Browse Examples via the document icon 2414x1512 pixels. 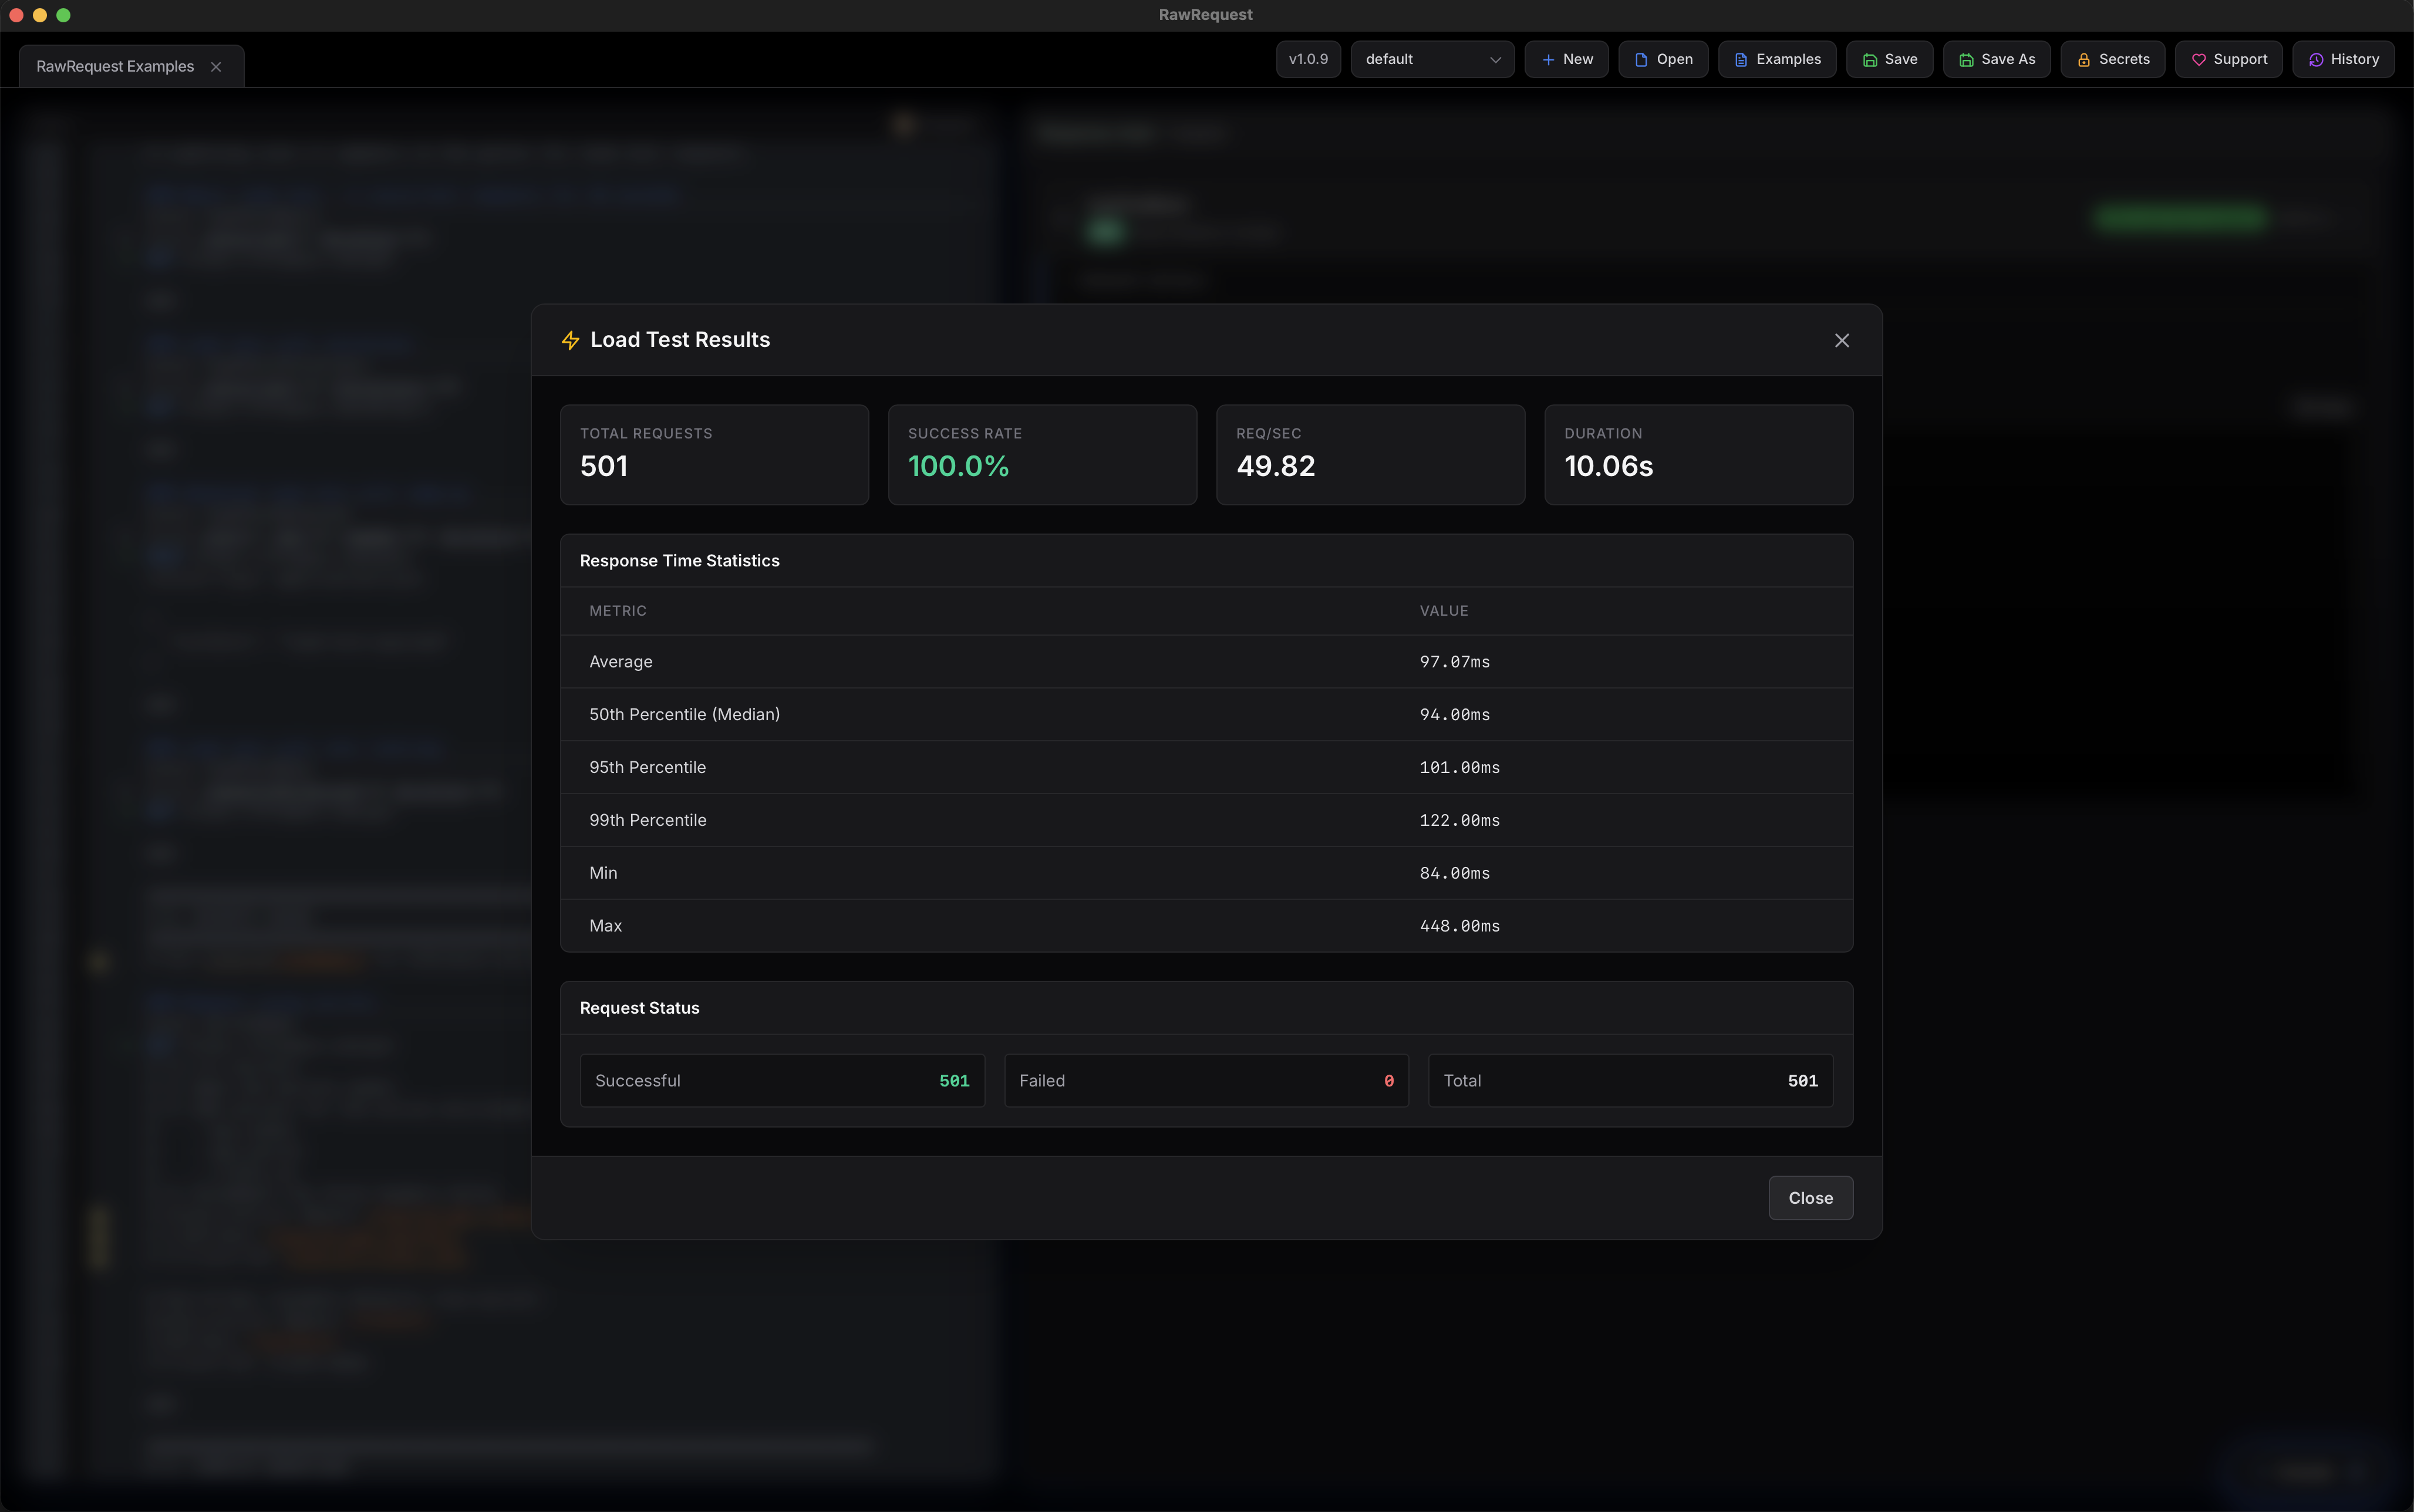pyautogui.click(x=1742, y=59)
